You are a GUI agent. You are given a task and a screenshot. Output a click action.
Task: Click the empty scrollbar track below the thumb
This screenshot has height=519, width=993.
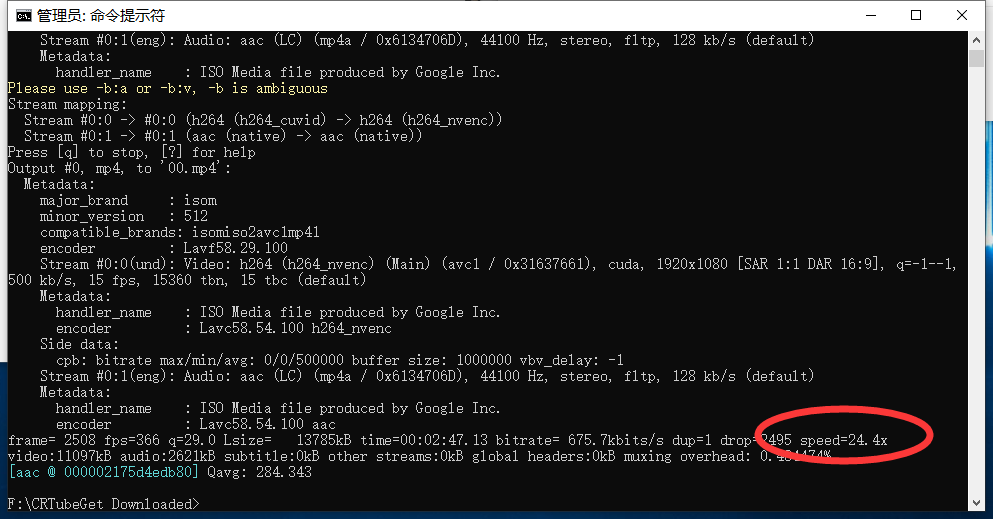tap(979, 300)
